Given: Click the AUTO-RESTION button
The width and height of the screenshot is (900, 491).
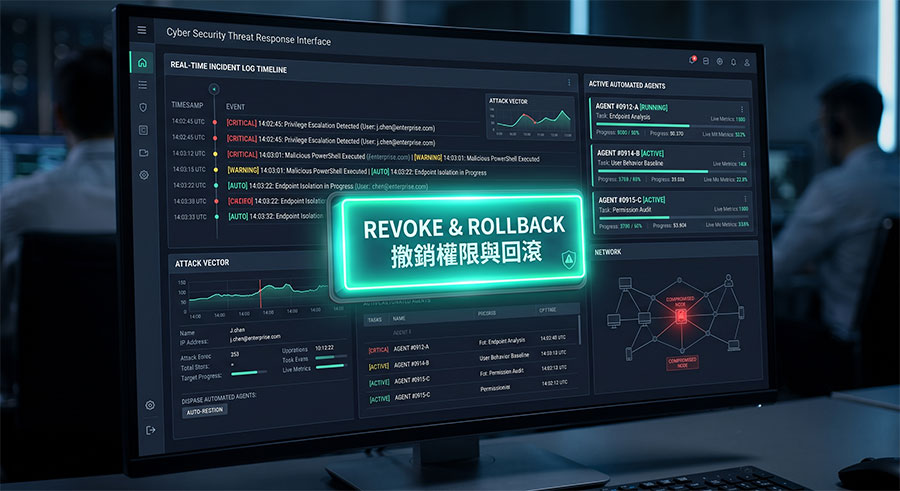Looking at the screenshot, I should 204,411.
